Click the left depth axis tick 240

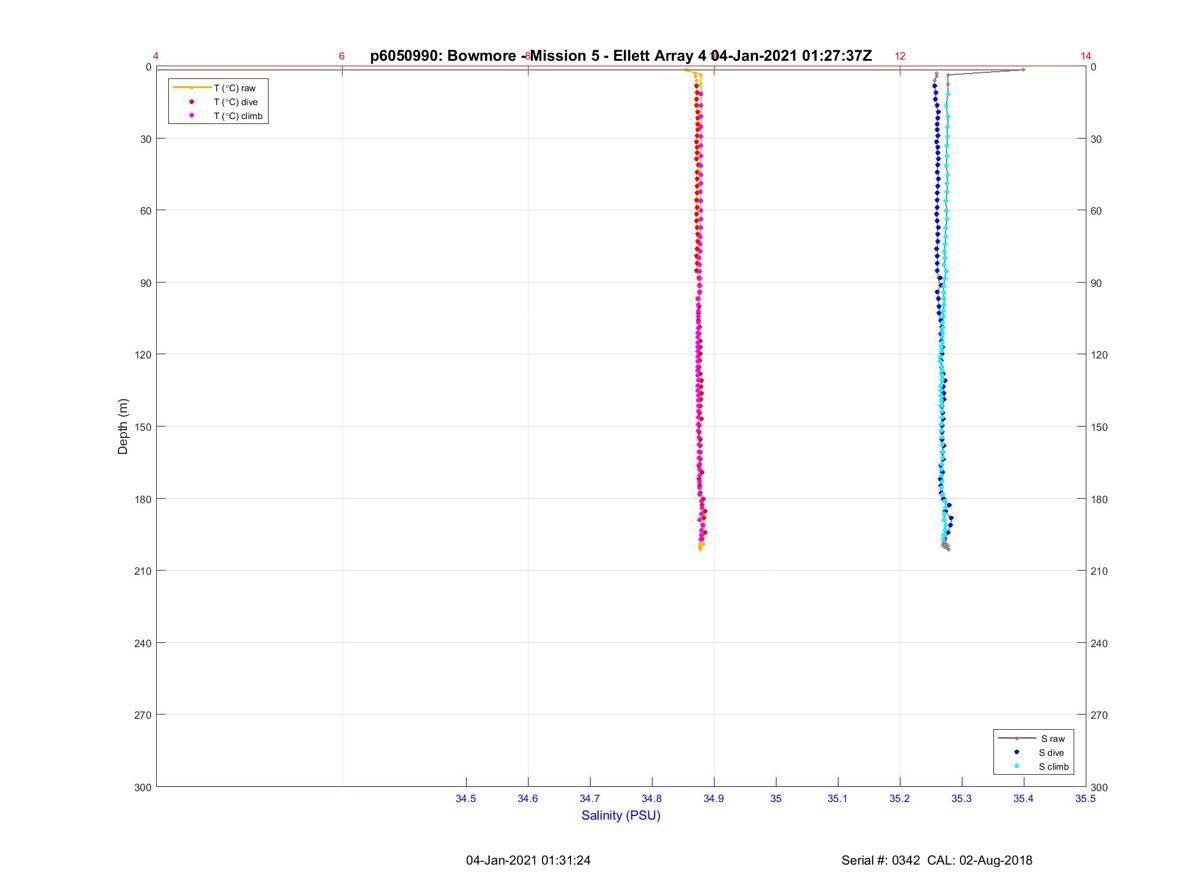point(142,643)
